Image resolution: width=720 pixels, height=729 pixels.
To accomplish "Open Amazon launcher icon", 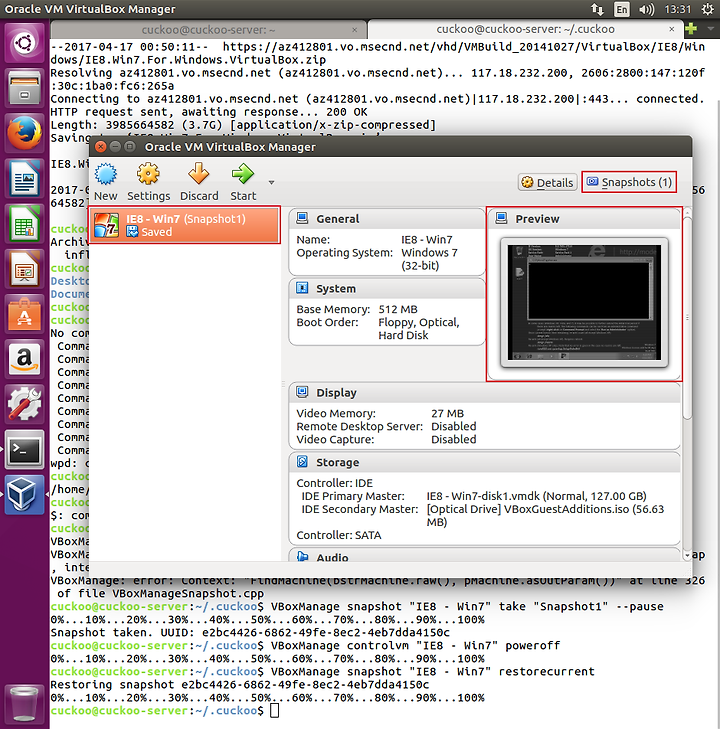I will coord(24,359).
